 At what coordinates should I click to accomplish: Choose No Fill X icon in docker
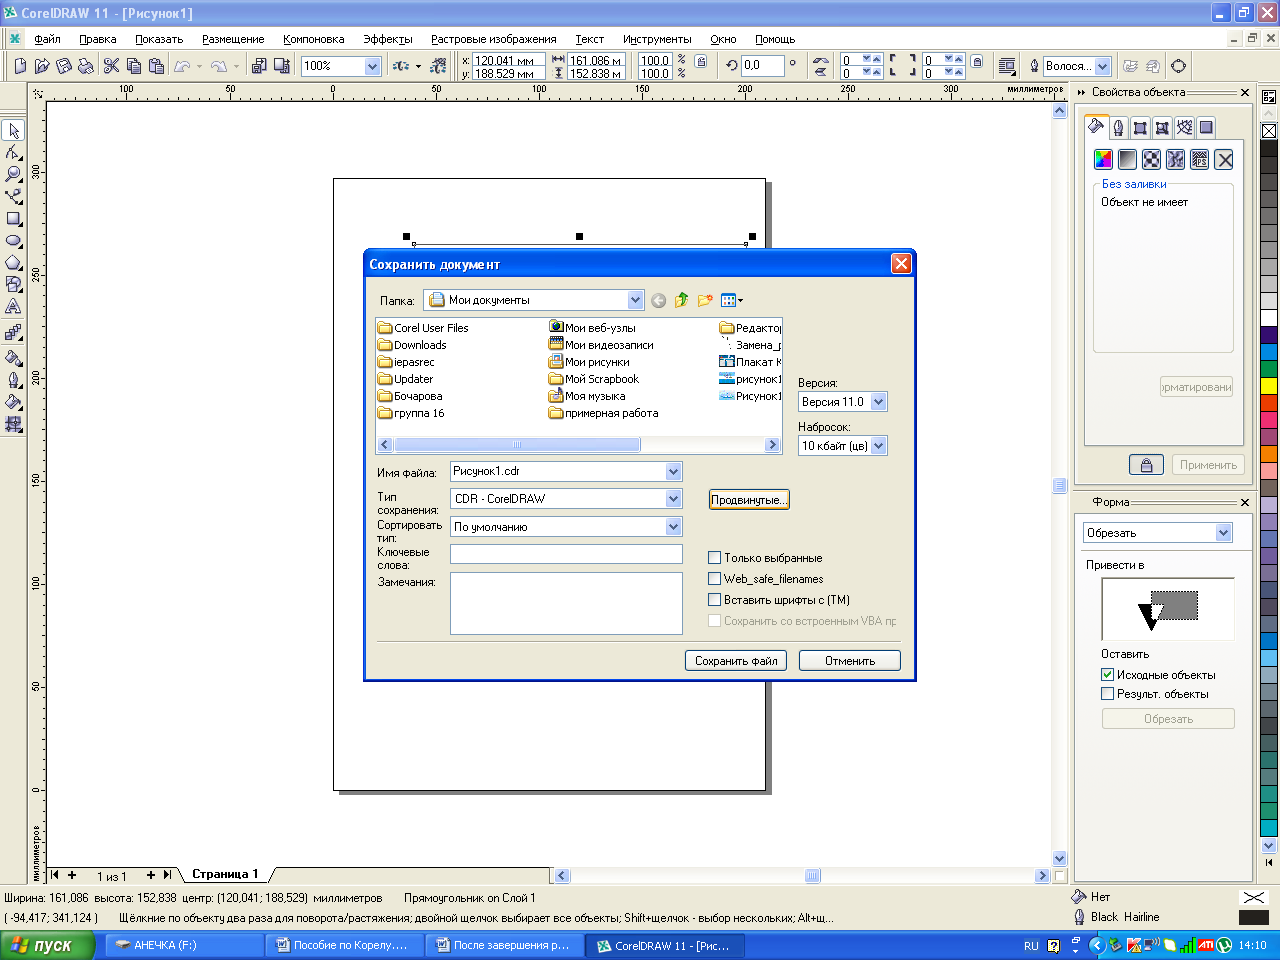[1224, 159]
